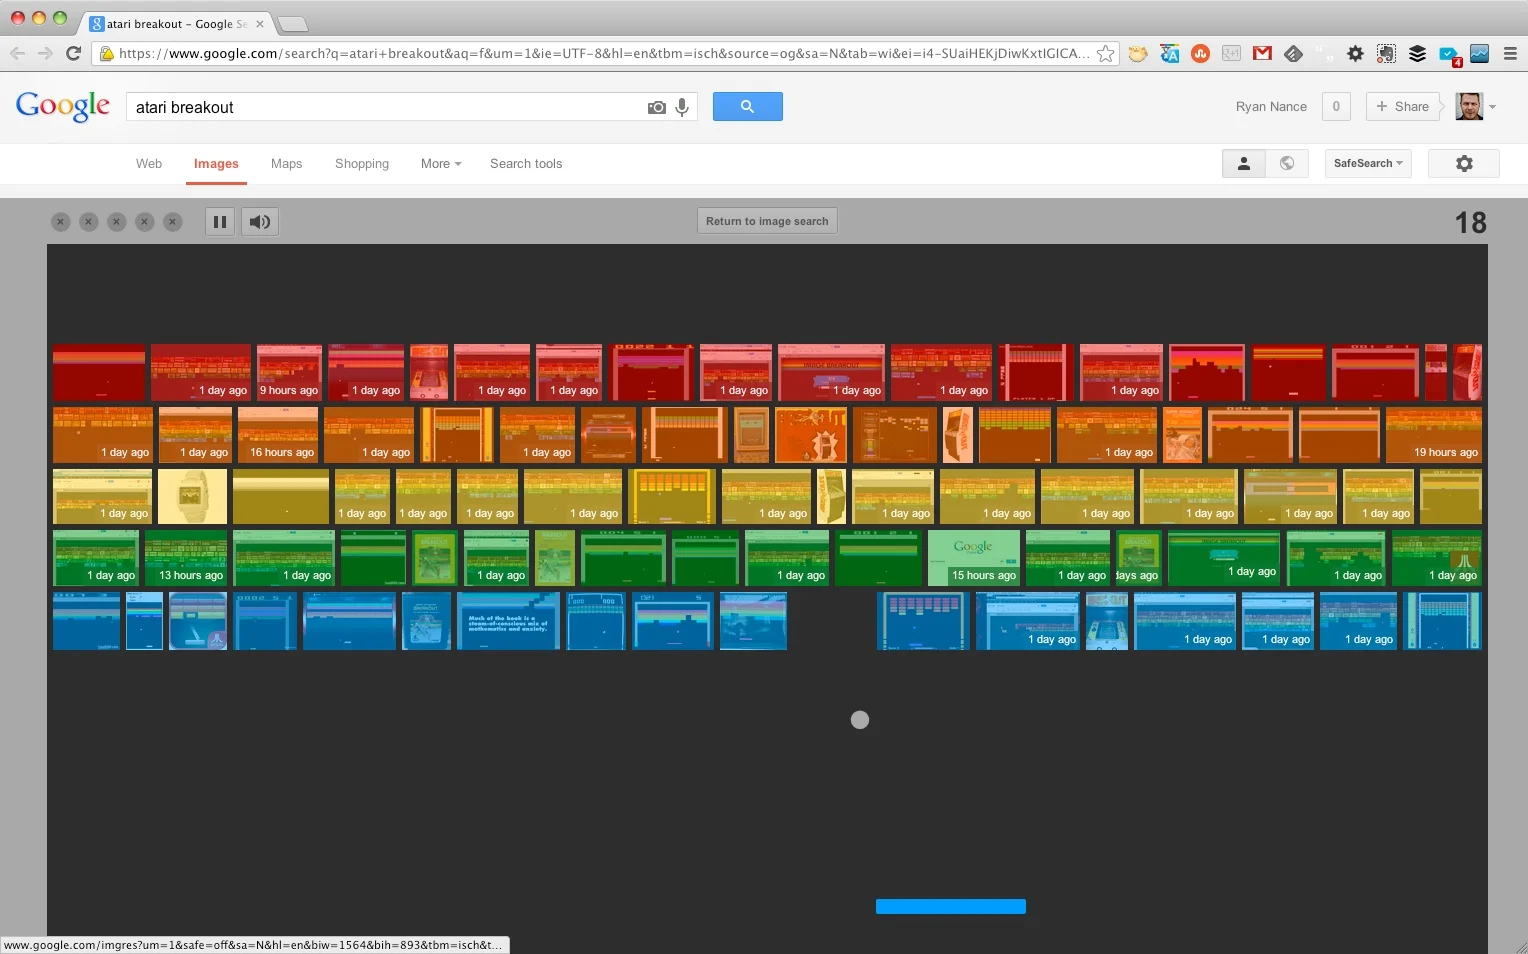The width and height of the screenshot is (1528, 954).
Task: Open the Maps tab
Action: point(286,164)
